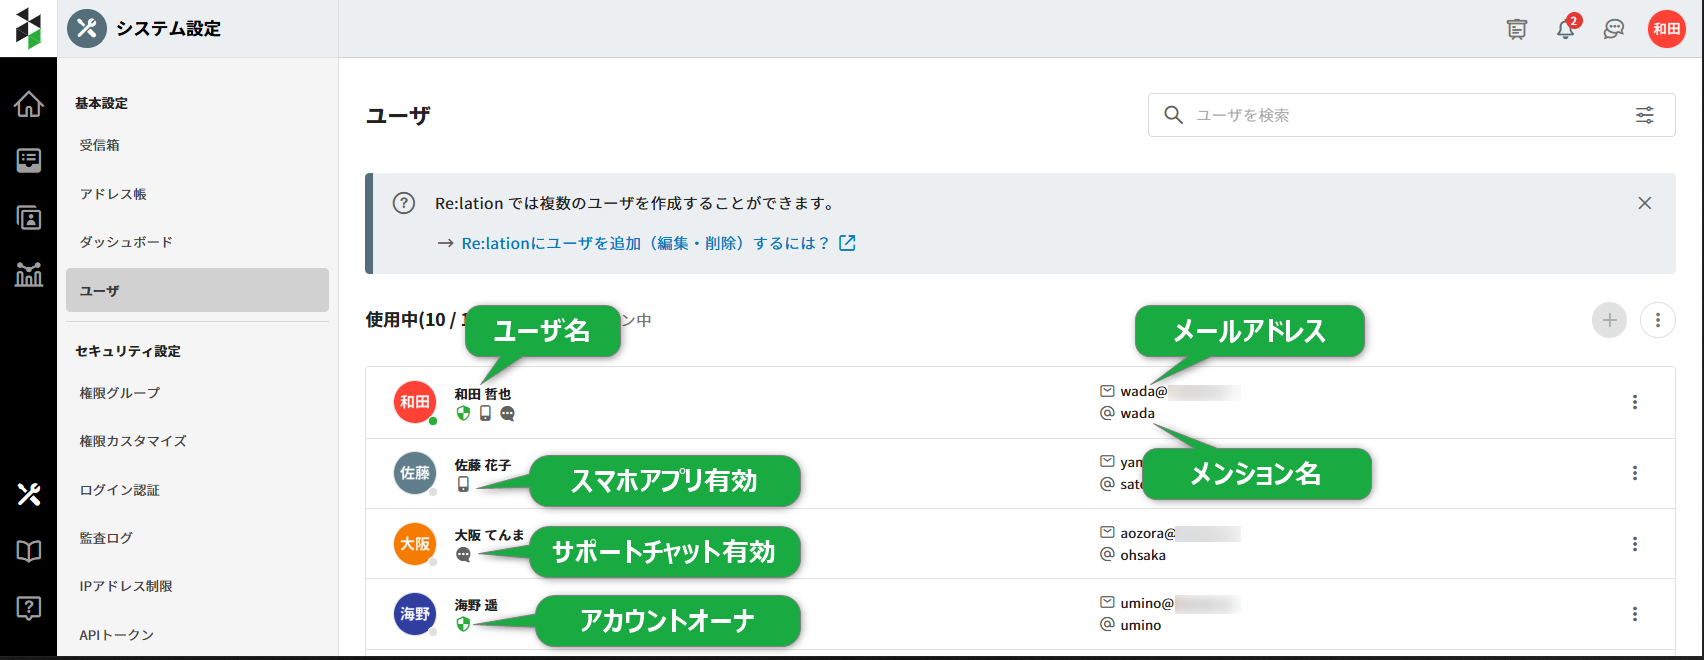Click the book manual icon in sidebar
1704x660 pixels.
pos(29,551)
